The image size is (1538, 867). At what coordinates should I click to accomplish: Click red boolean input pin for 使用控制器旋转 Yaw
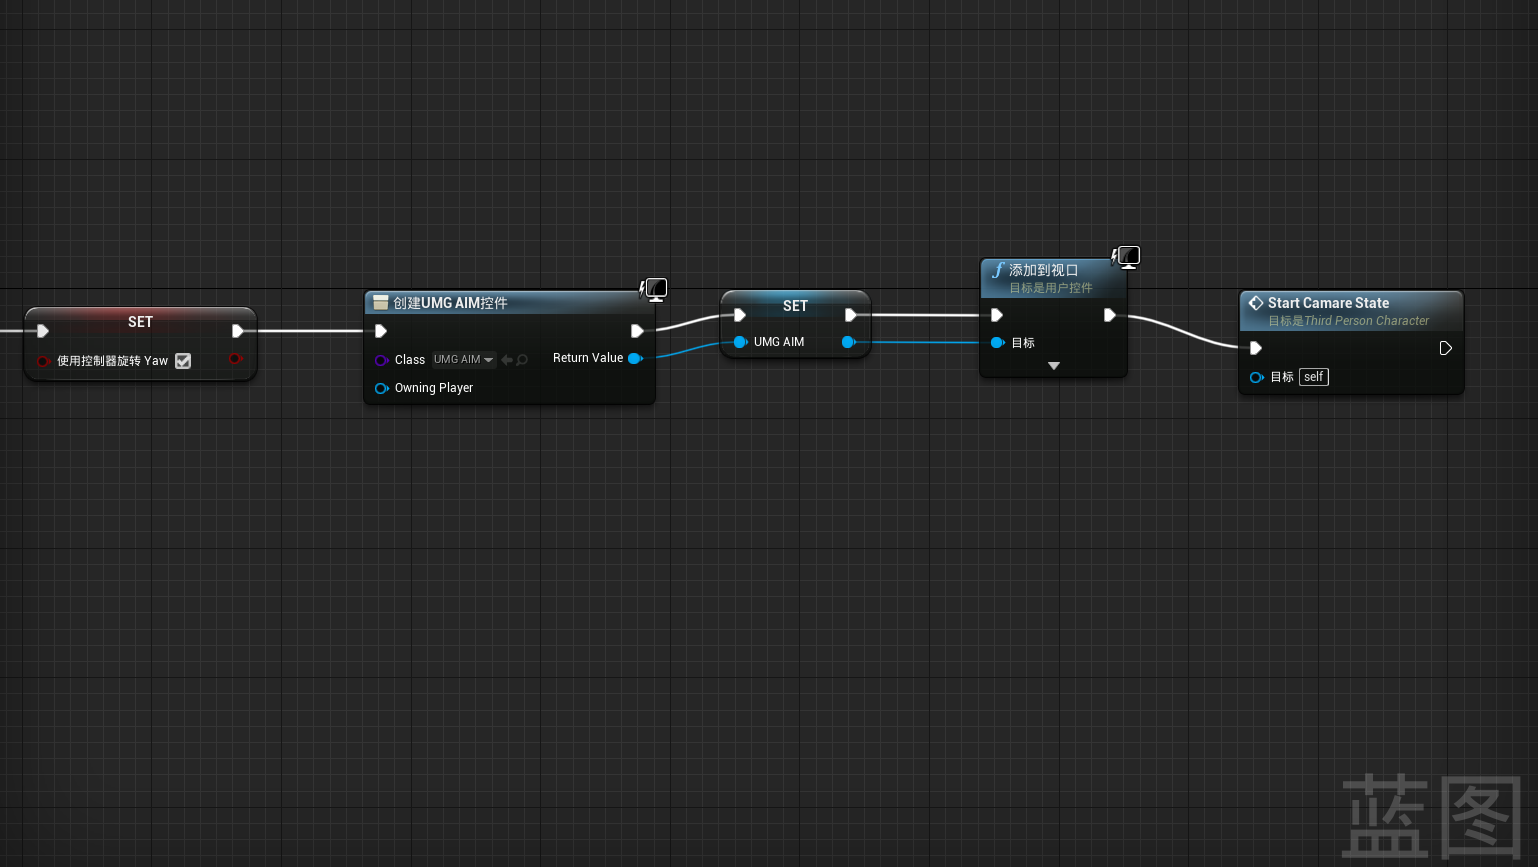pyautogui.click(x=43, y=361)
